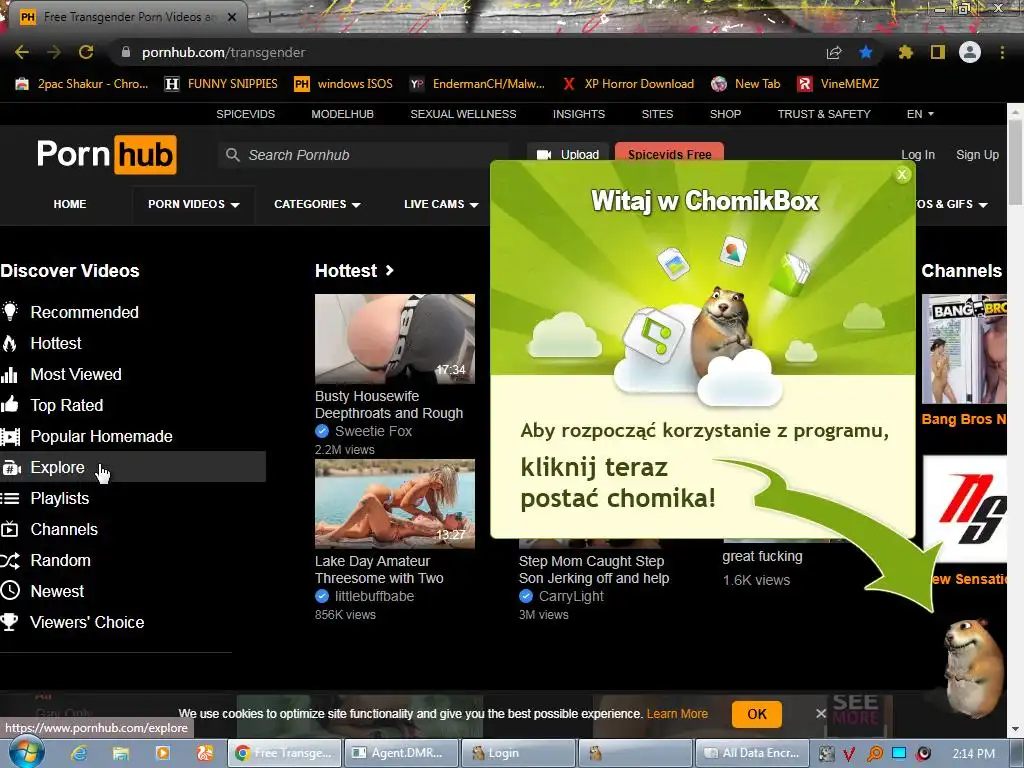Open the CarryLight uploader link

click(x=571, y=596)
